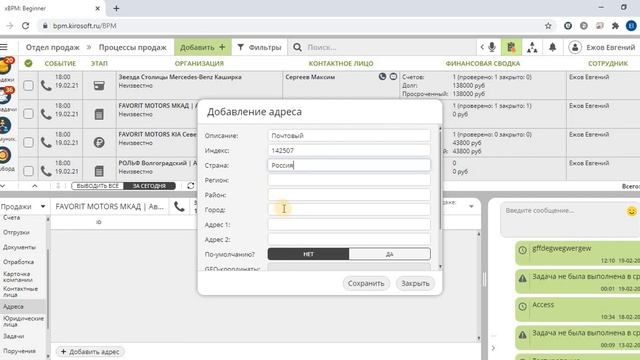Set По умолчанию to НЕТ
Image resolution: width=640 pixels, height=360 pixels.
tap(308, 254)
